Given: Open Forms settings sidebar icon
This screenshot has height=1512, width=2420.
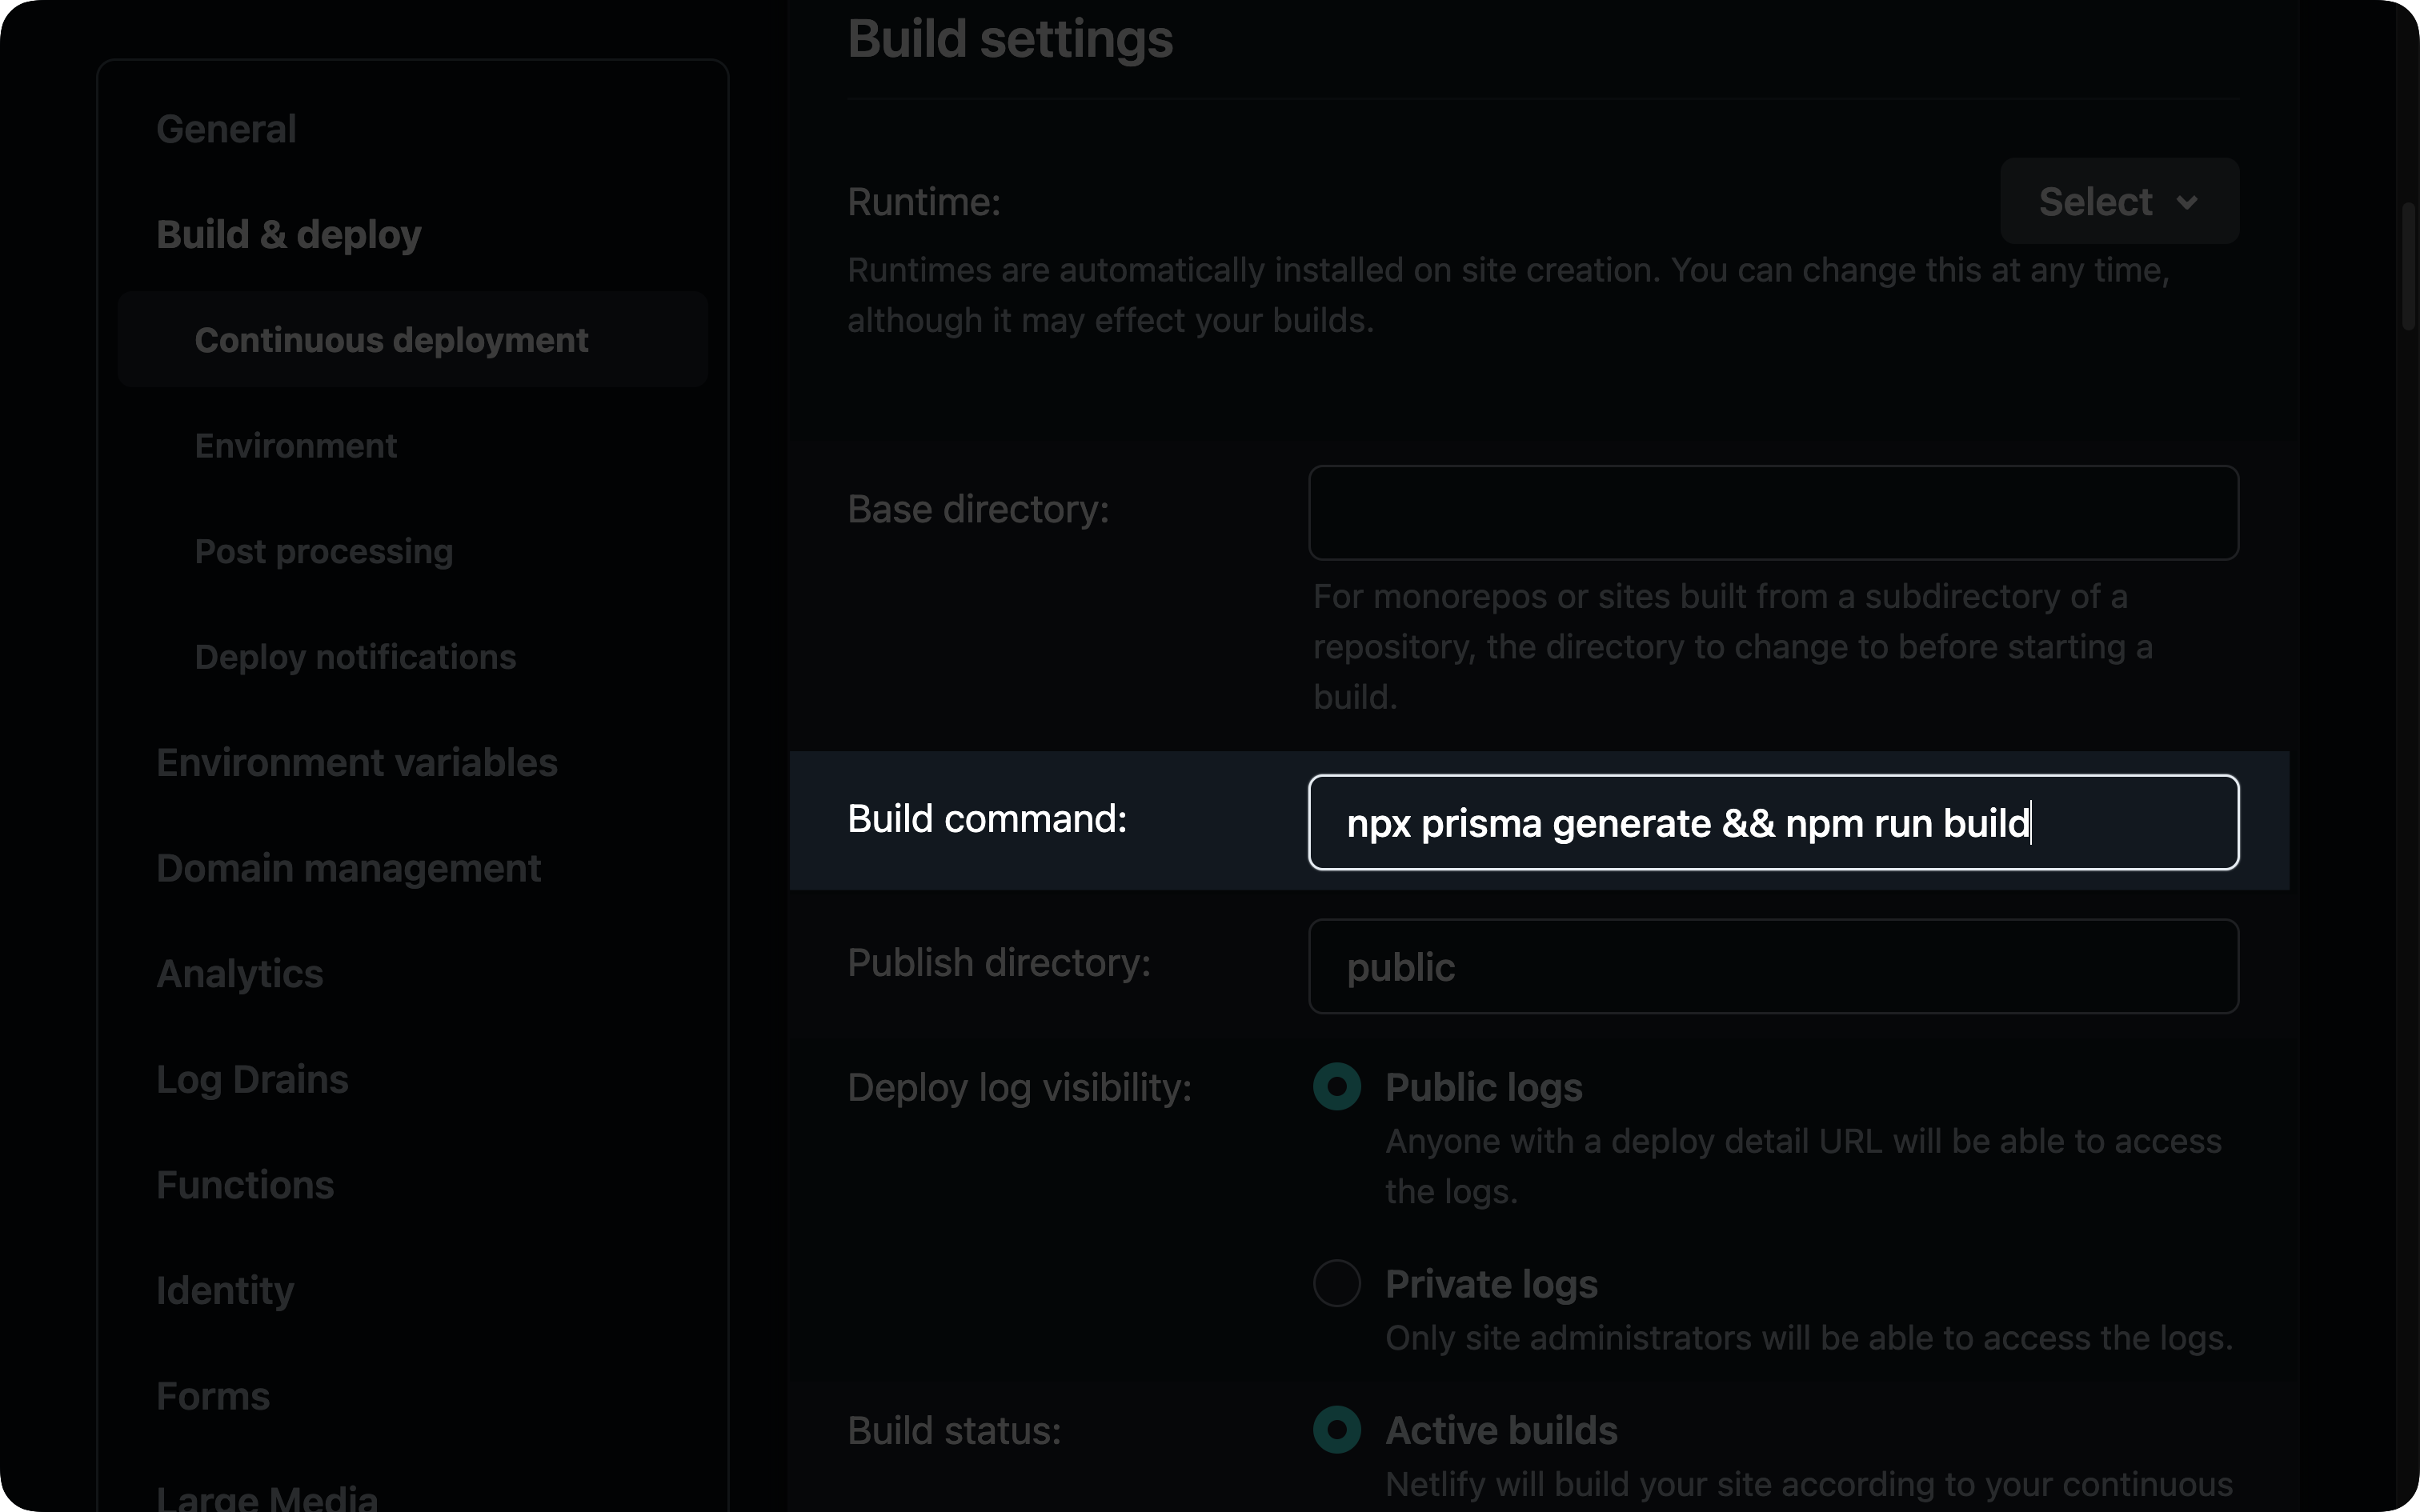Looking at the screenshot, I should [x=210, y=1395].
